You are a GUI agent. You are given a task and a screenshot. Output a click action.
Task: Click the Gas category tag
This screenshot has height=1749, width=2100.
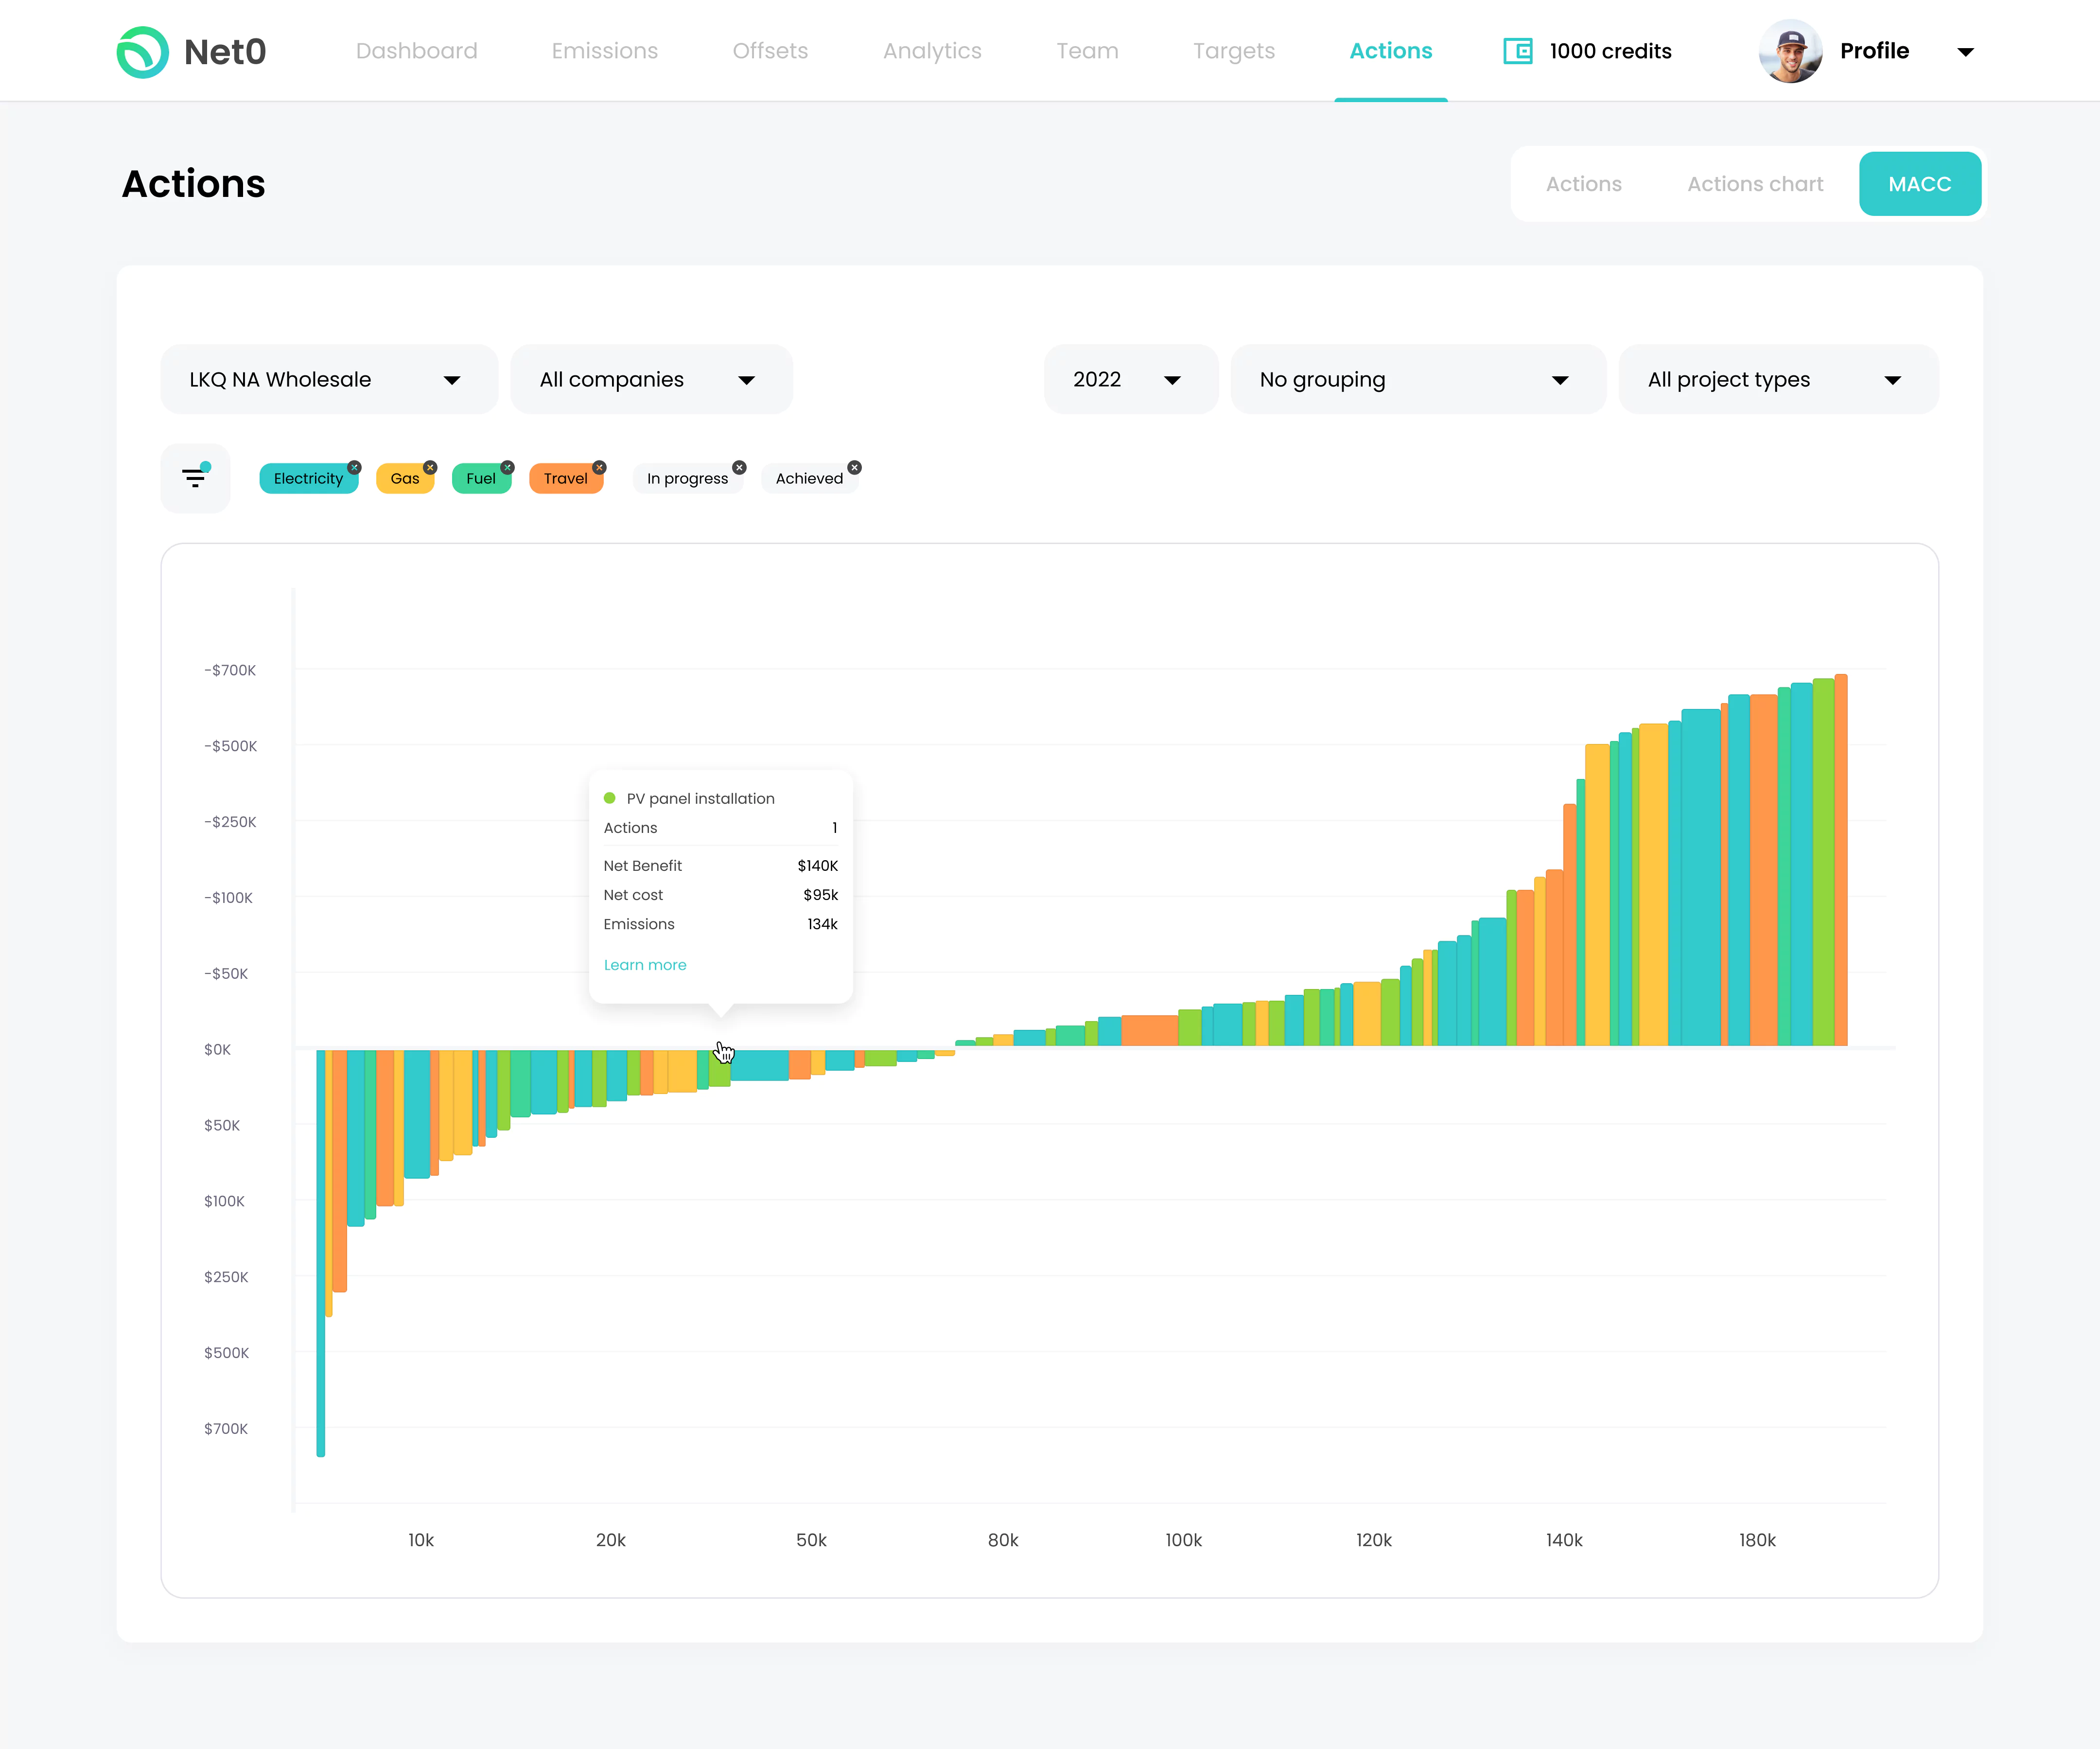[405, 479]
